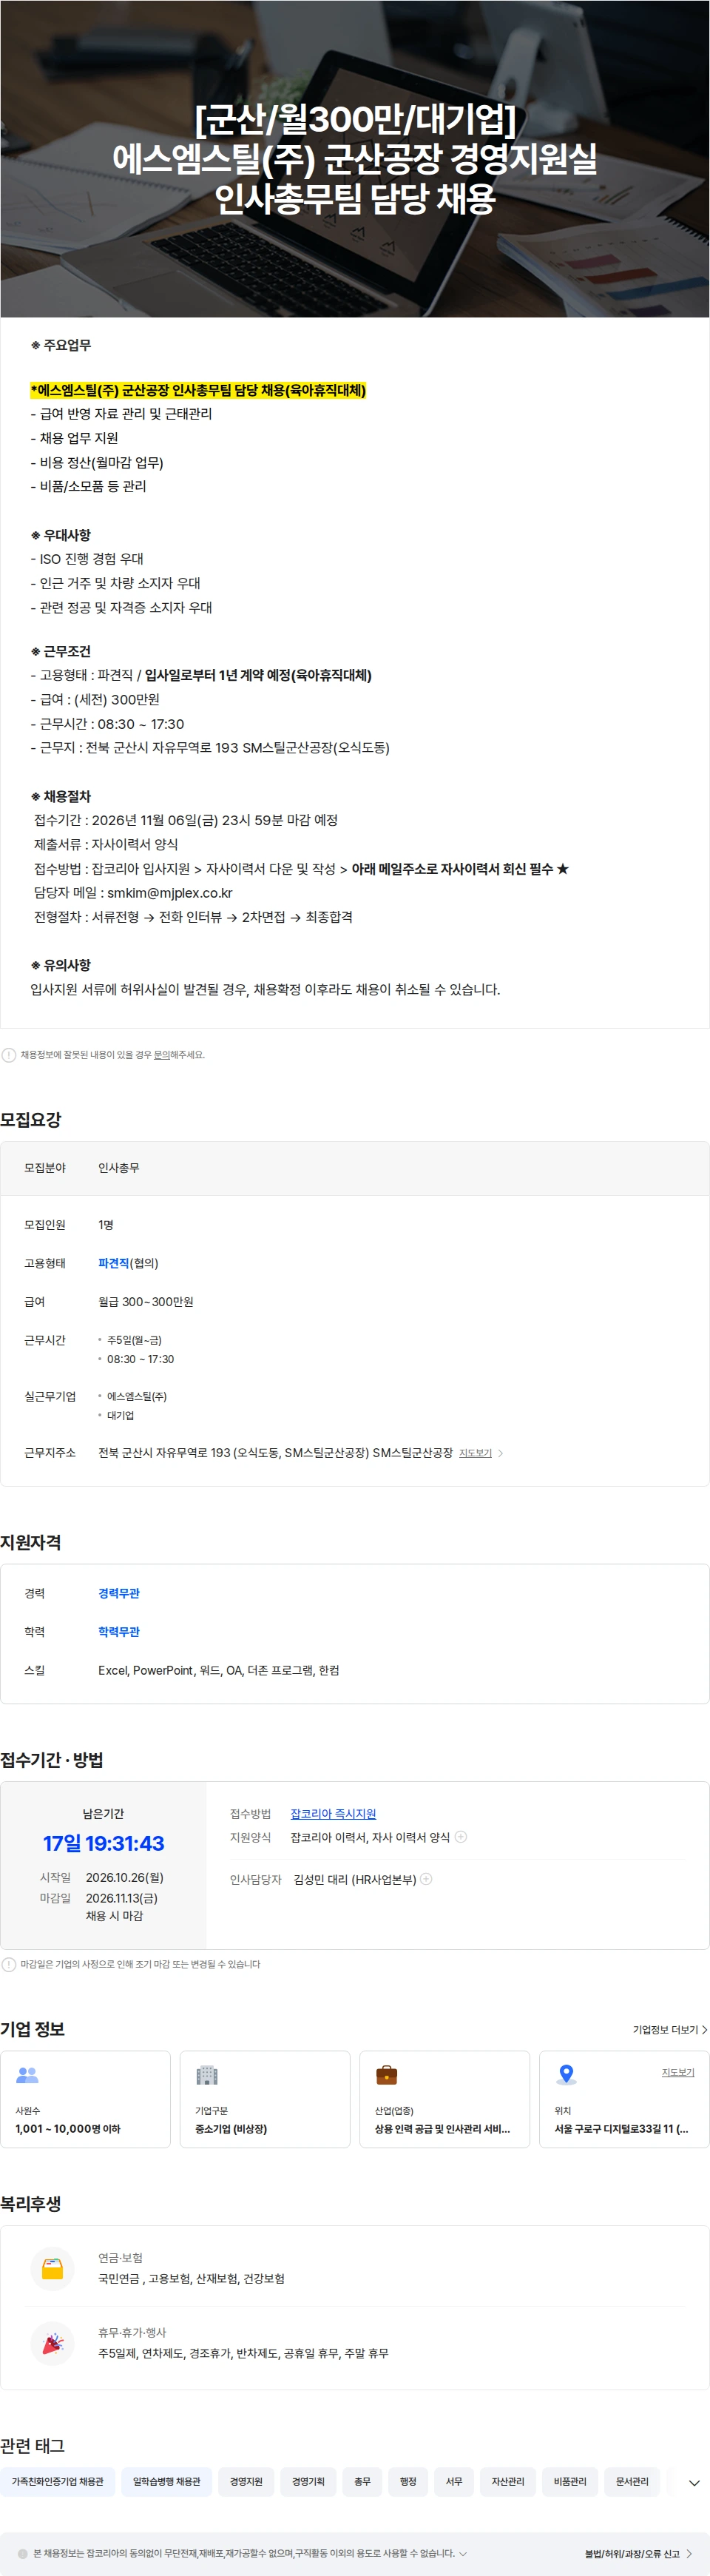Click the 기업구분 building icon
Viewport: 710px width, 2576px height.
[x=207, y=2075]
